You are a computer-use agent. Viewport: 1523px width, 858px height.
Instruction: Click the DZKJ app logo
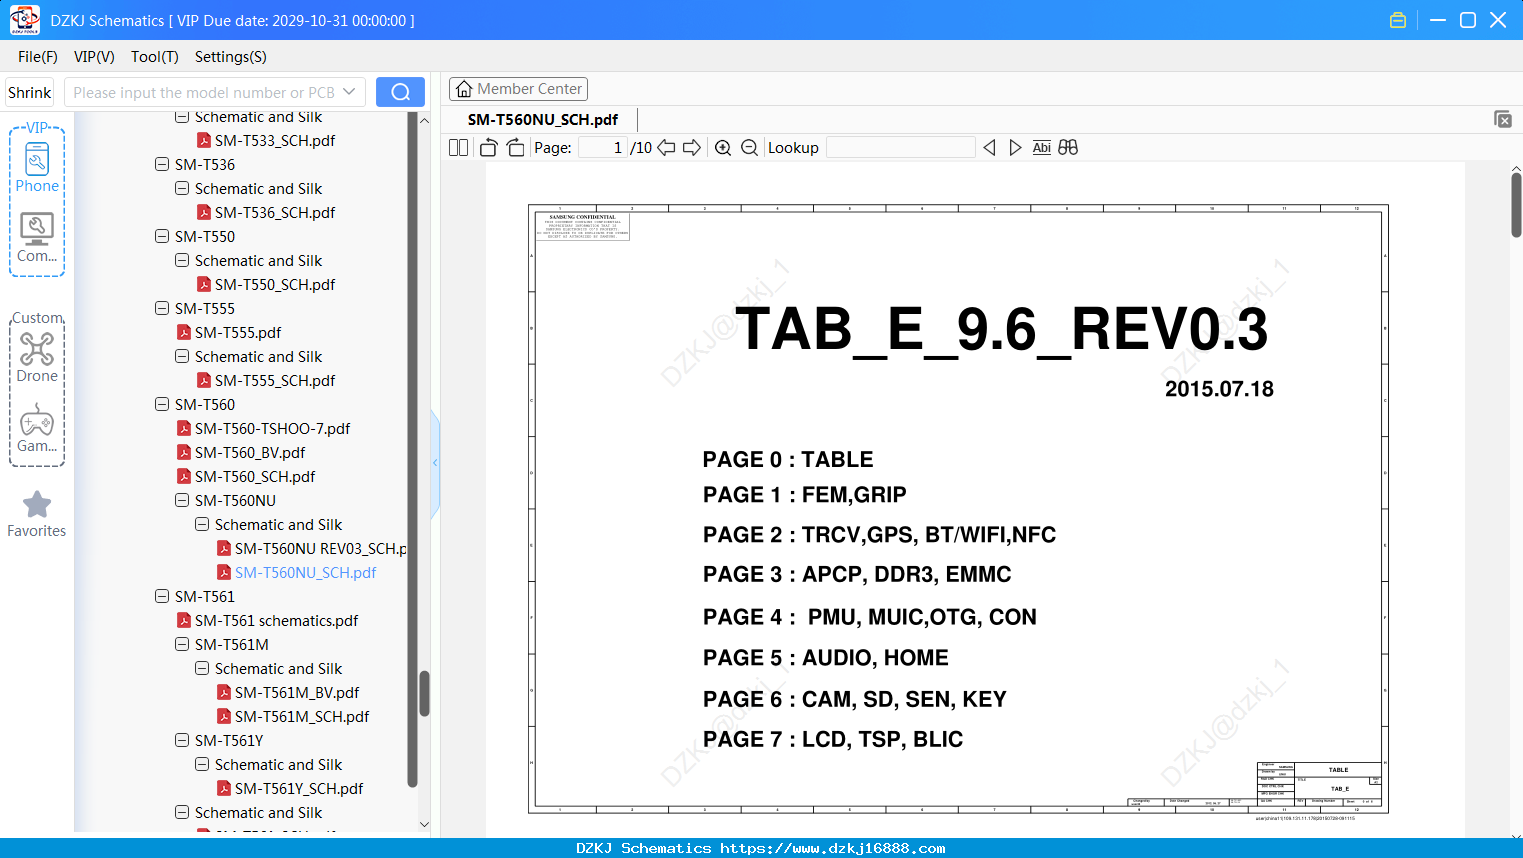(24, 20)
